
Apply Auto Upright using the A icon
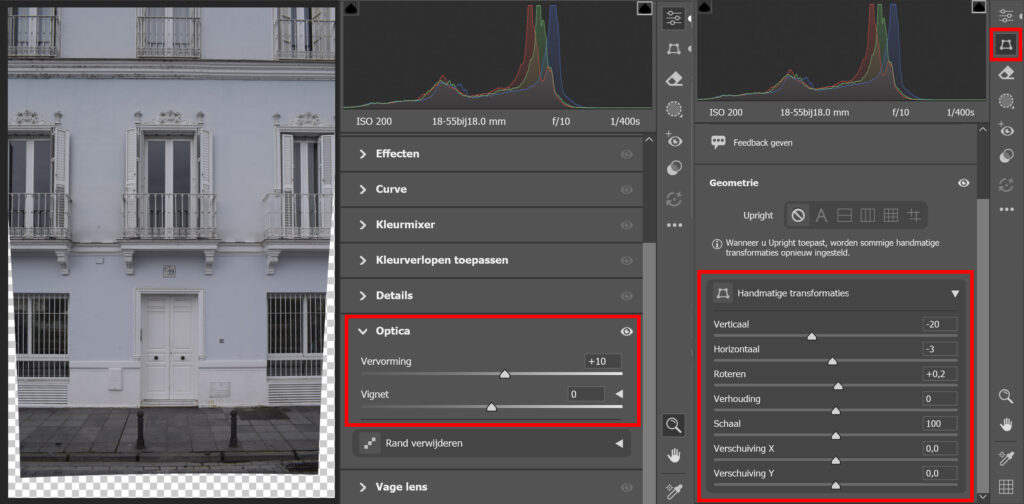tap(821, 215)
